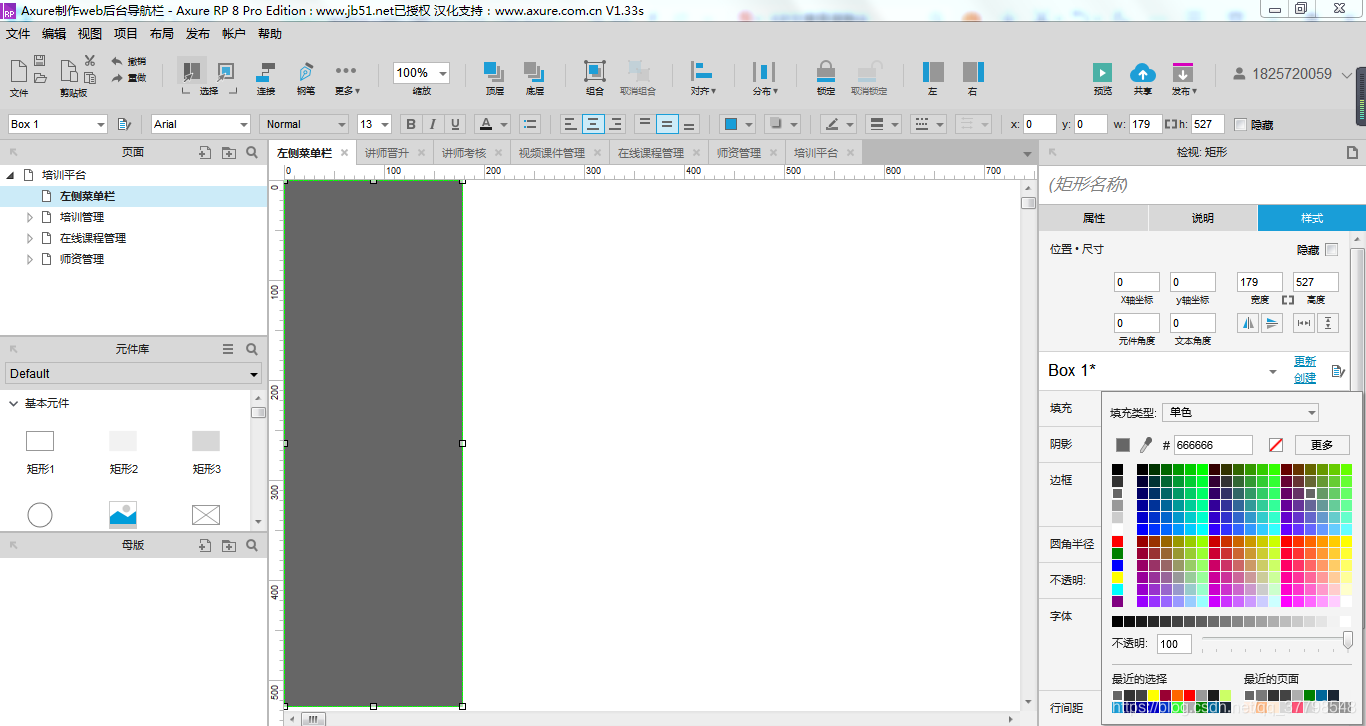
Task: Select the contained selection mode tool
Action: point(226,71)
